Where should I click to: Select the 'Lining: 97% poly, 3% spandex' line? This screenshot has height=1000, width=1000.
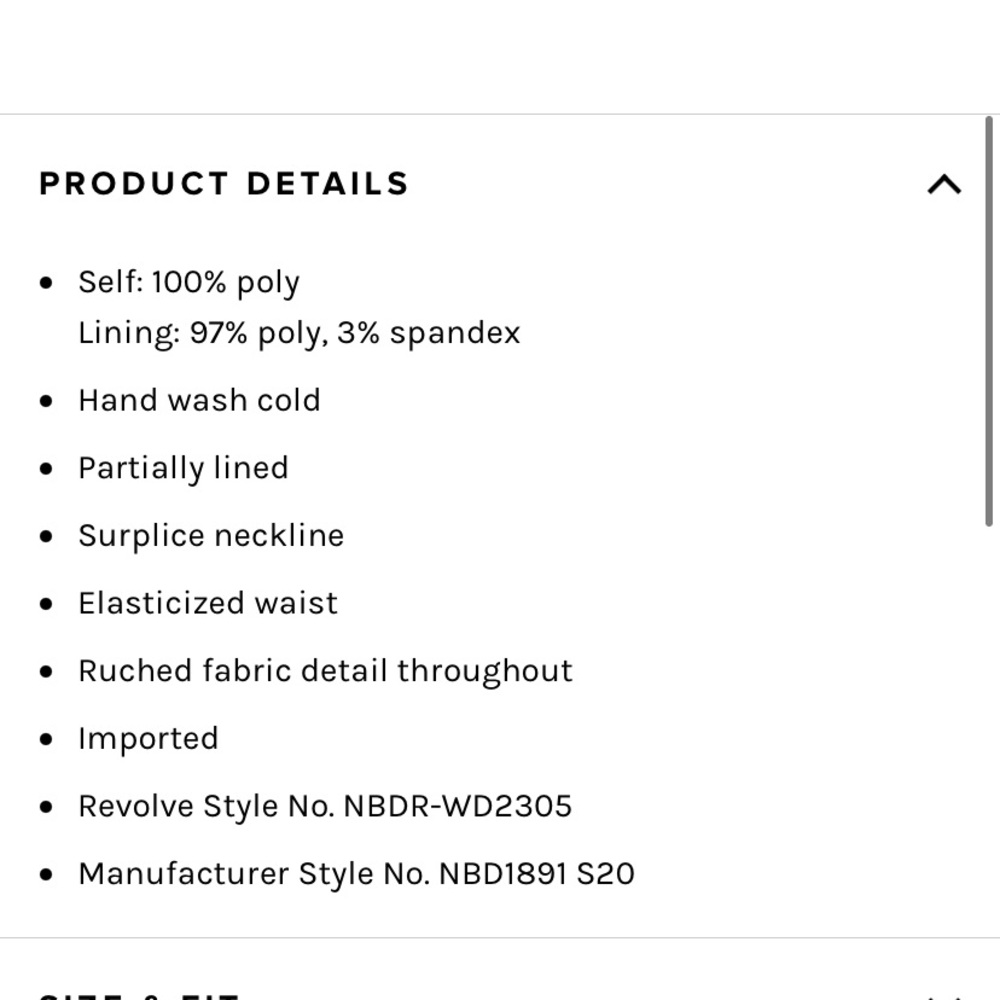[x=299, y=333]
